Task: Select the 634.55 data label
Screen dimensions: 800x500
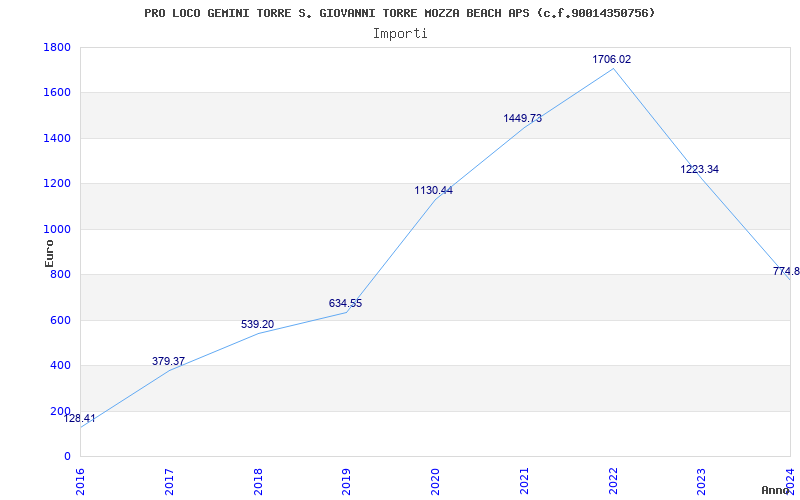Action: tap(345, 303)
